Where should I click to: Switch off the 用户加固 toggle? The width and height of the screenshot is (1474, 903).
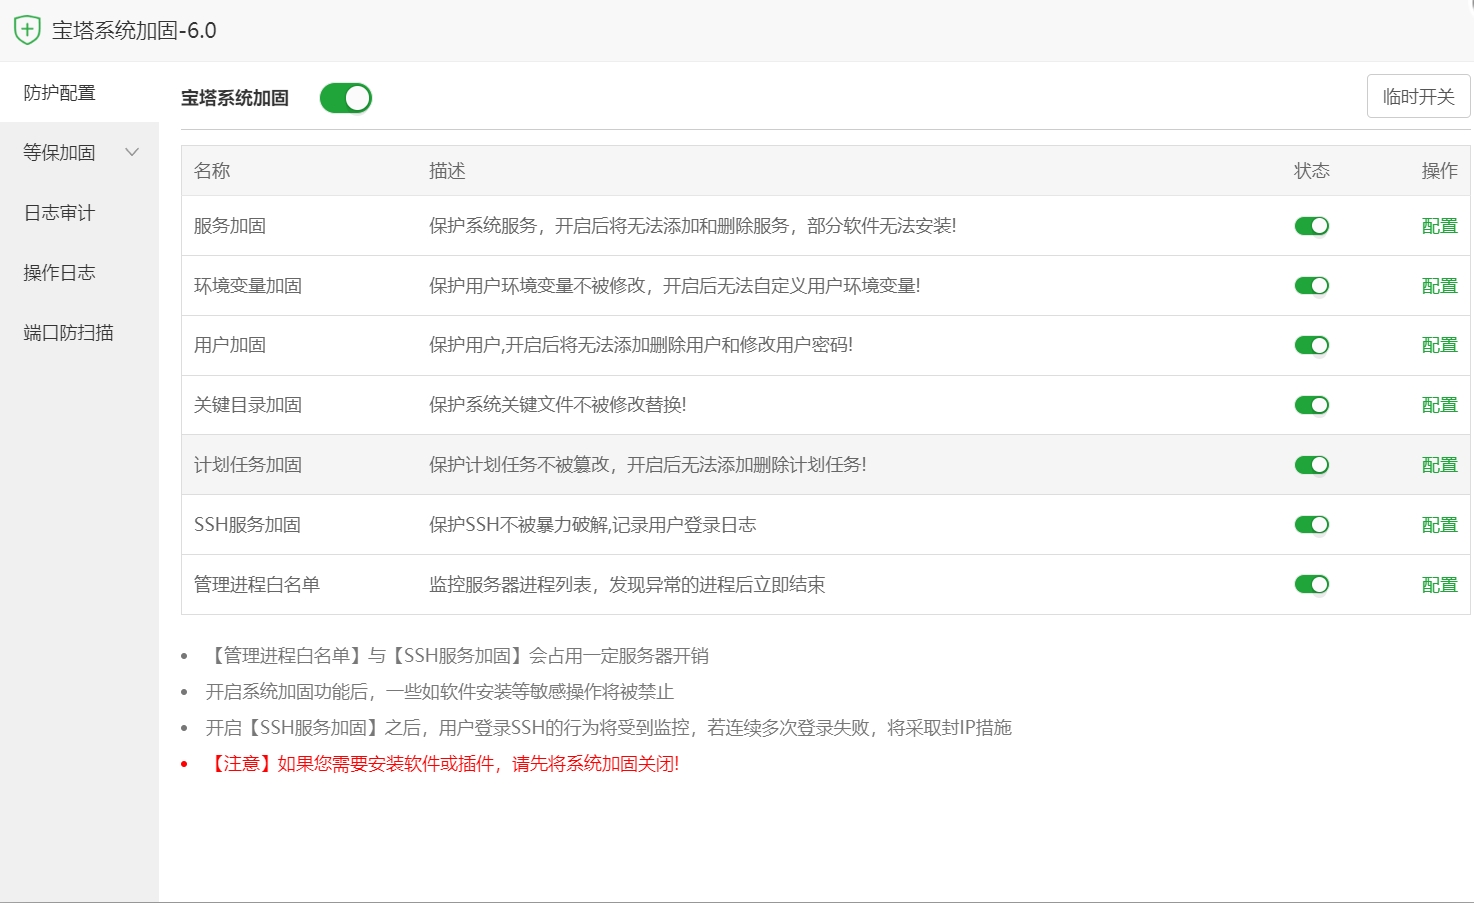[x=1311, y=345]
